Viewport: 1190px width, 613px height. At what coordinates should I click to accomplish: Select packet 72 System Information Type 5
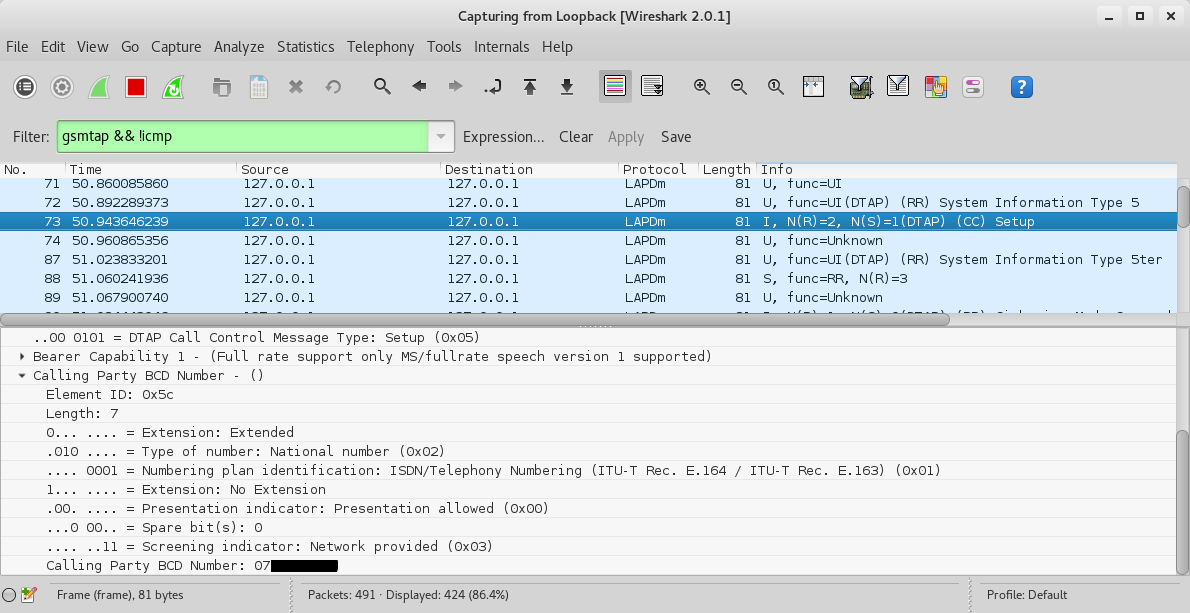[588, 203]
